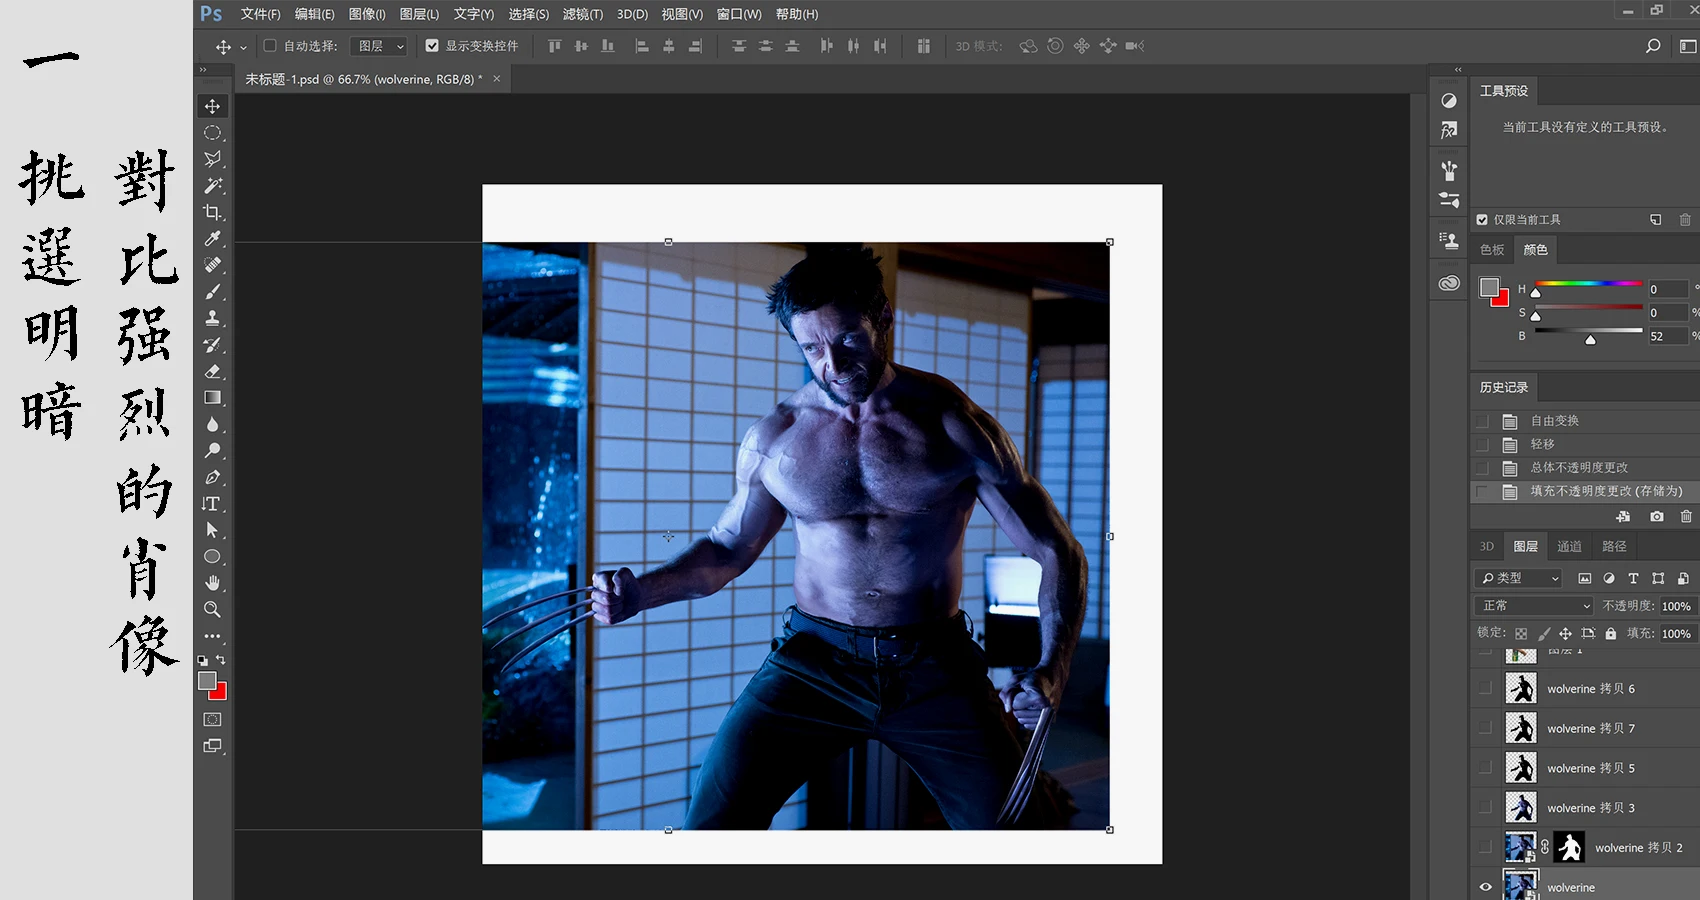Select the Ellipse shape tool

pyautogui.click(x=212, y=556)
